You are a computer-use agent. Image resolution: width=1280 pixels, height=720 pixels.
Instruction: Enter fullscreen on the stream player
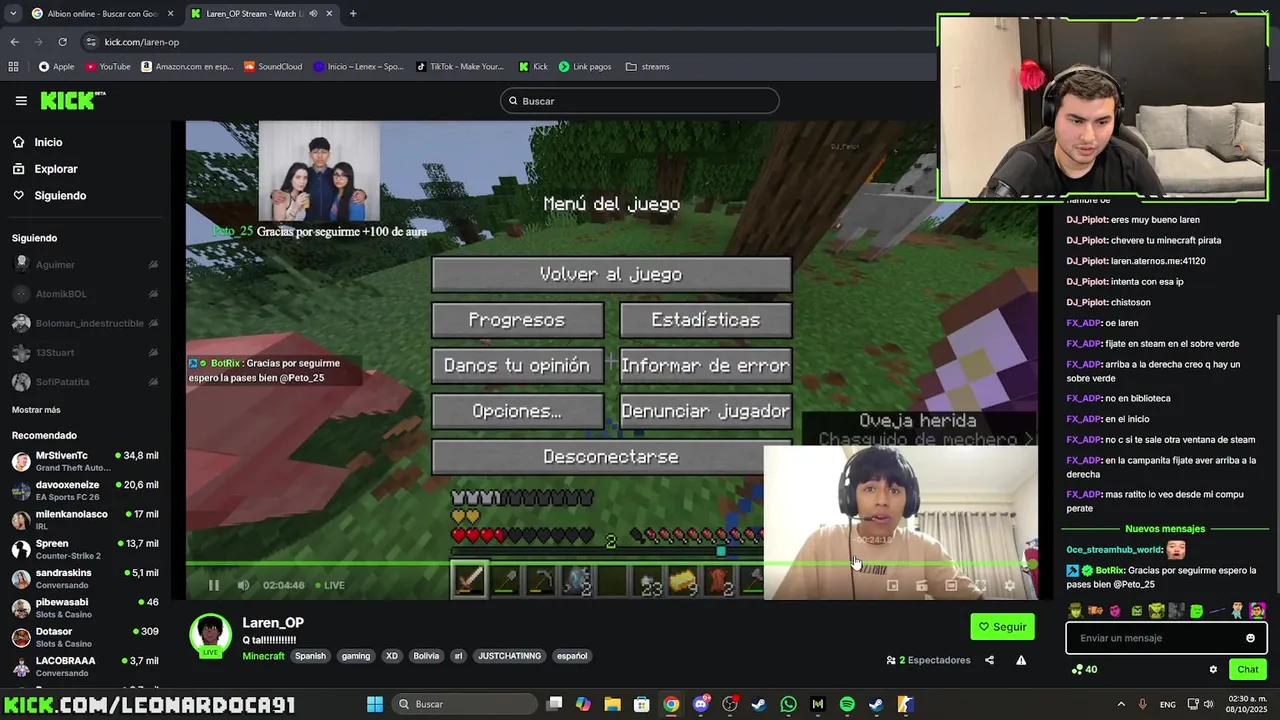pyautogui.click(x=980, y=586)
